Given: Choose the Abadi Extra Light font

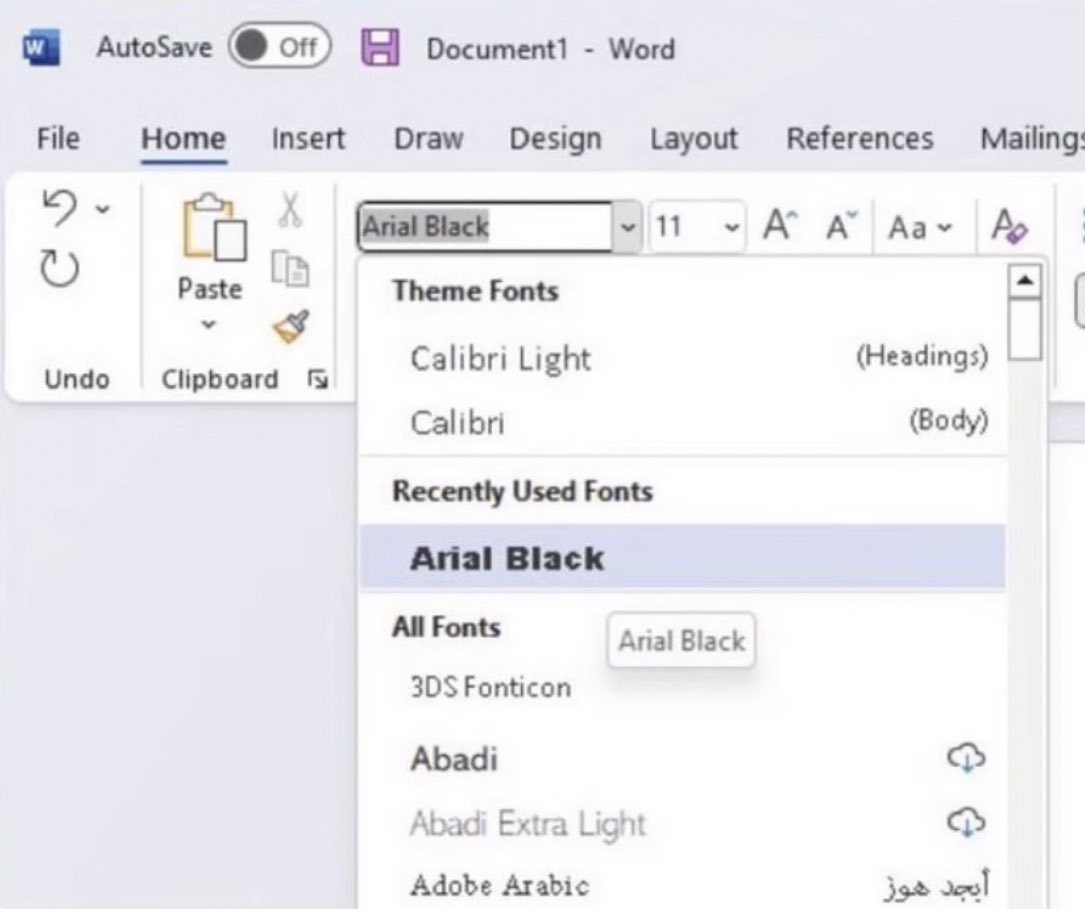Looking at the screenshot, I should [x=683, y=823].
